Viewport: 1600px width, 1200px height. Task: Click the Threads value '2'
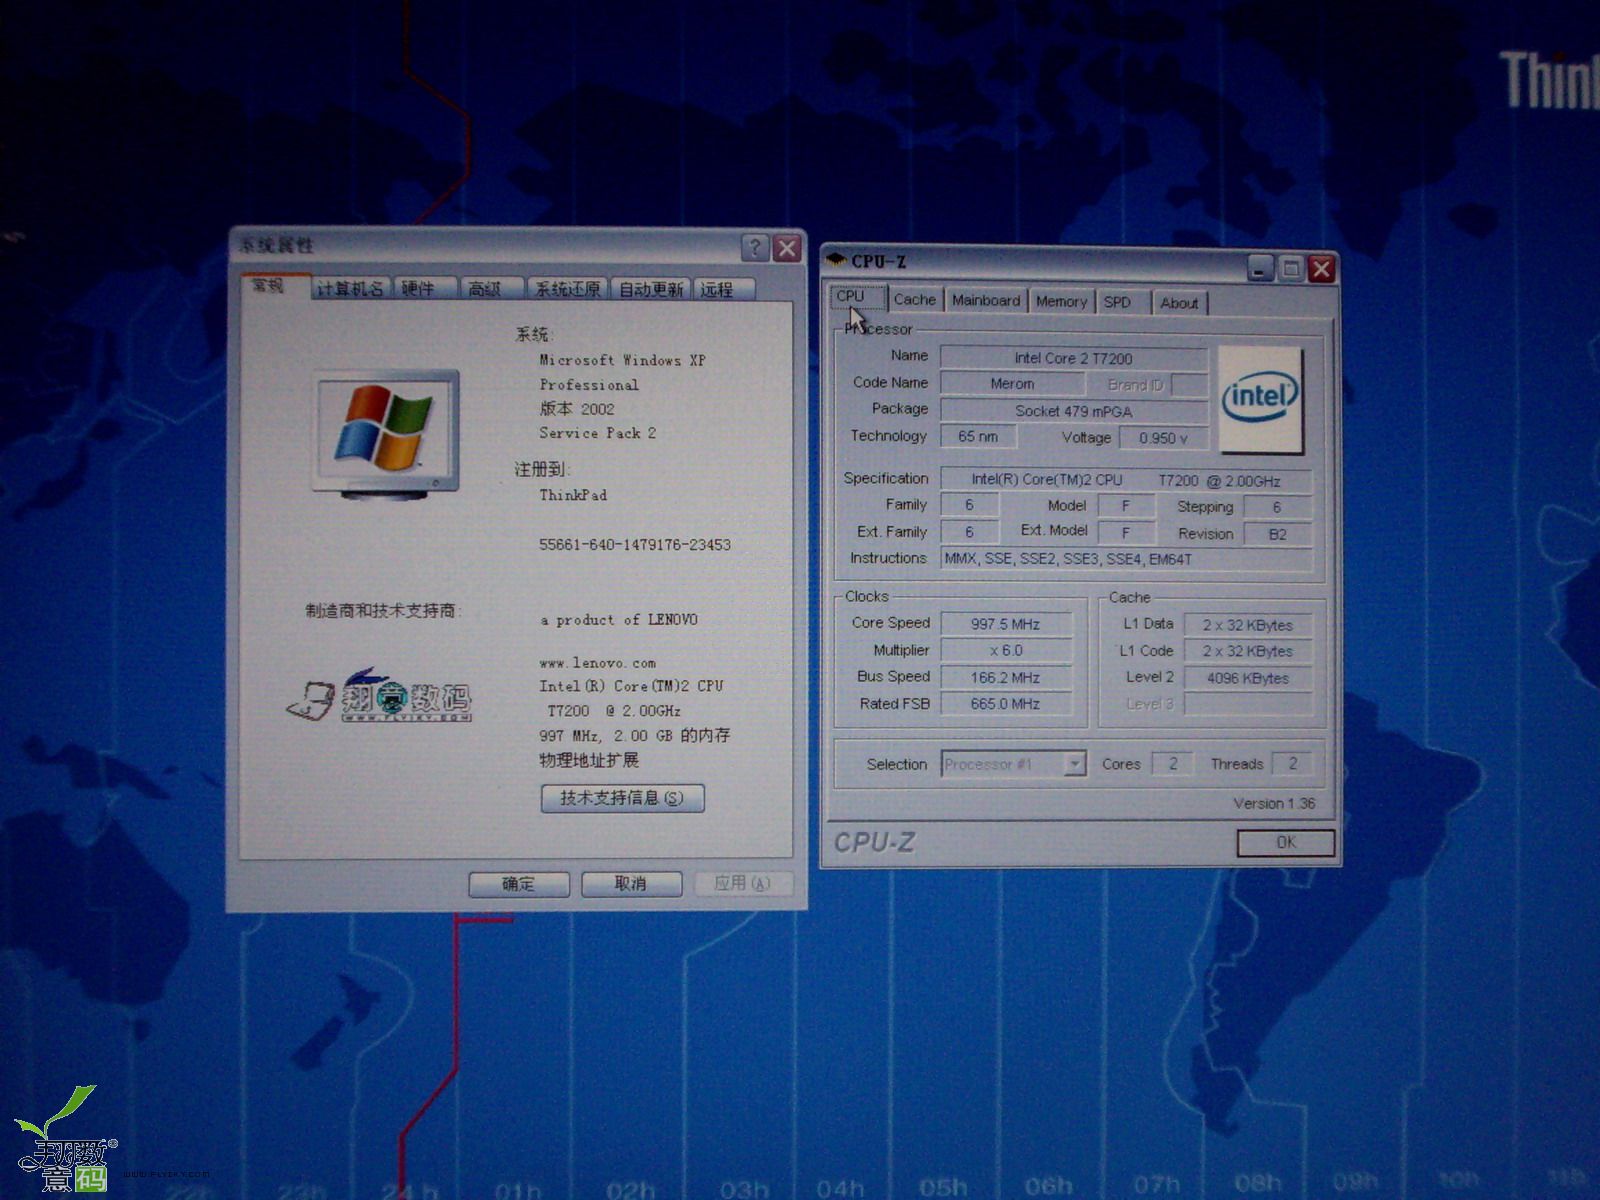click(x=1292, y=764)
